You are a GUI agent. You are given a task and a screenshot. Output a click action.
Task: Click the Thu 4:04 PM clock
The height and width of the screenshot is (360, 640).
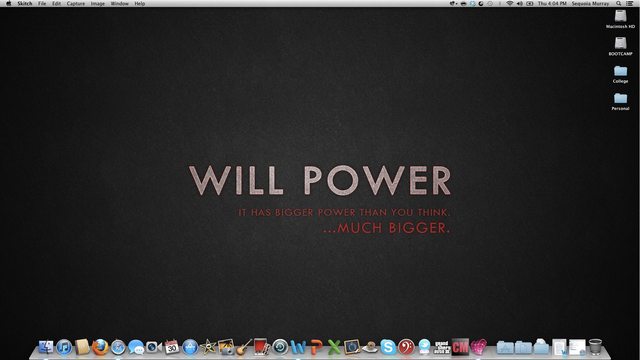(552, 3)
